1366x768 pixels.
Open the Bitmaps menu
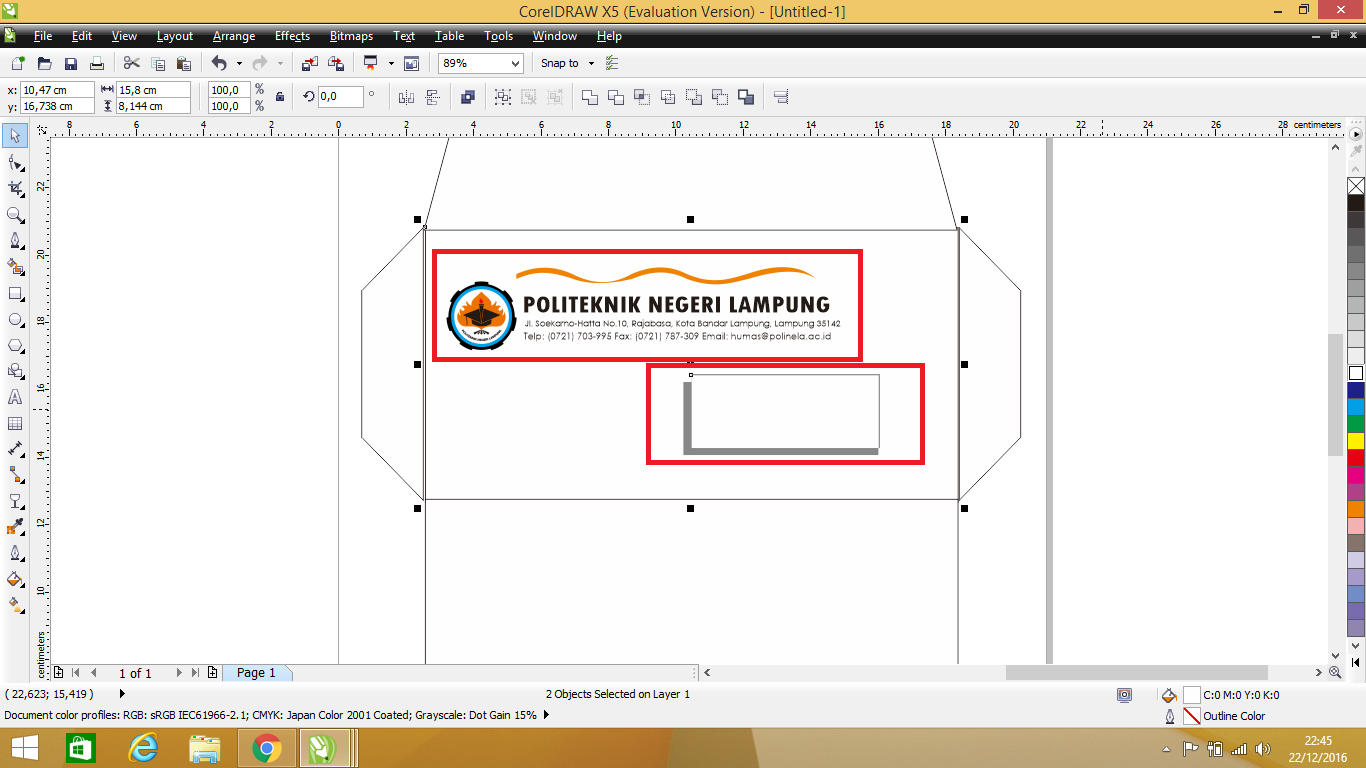(351, 36)
